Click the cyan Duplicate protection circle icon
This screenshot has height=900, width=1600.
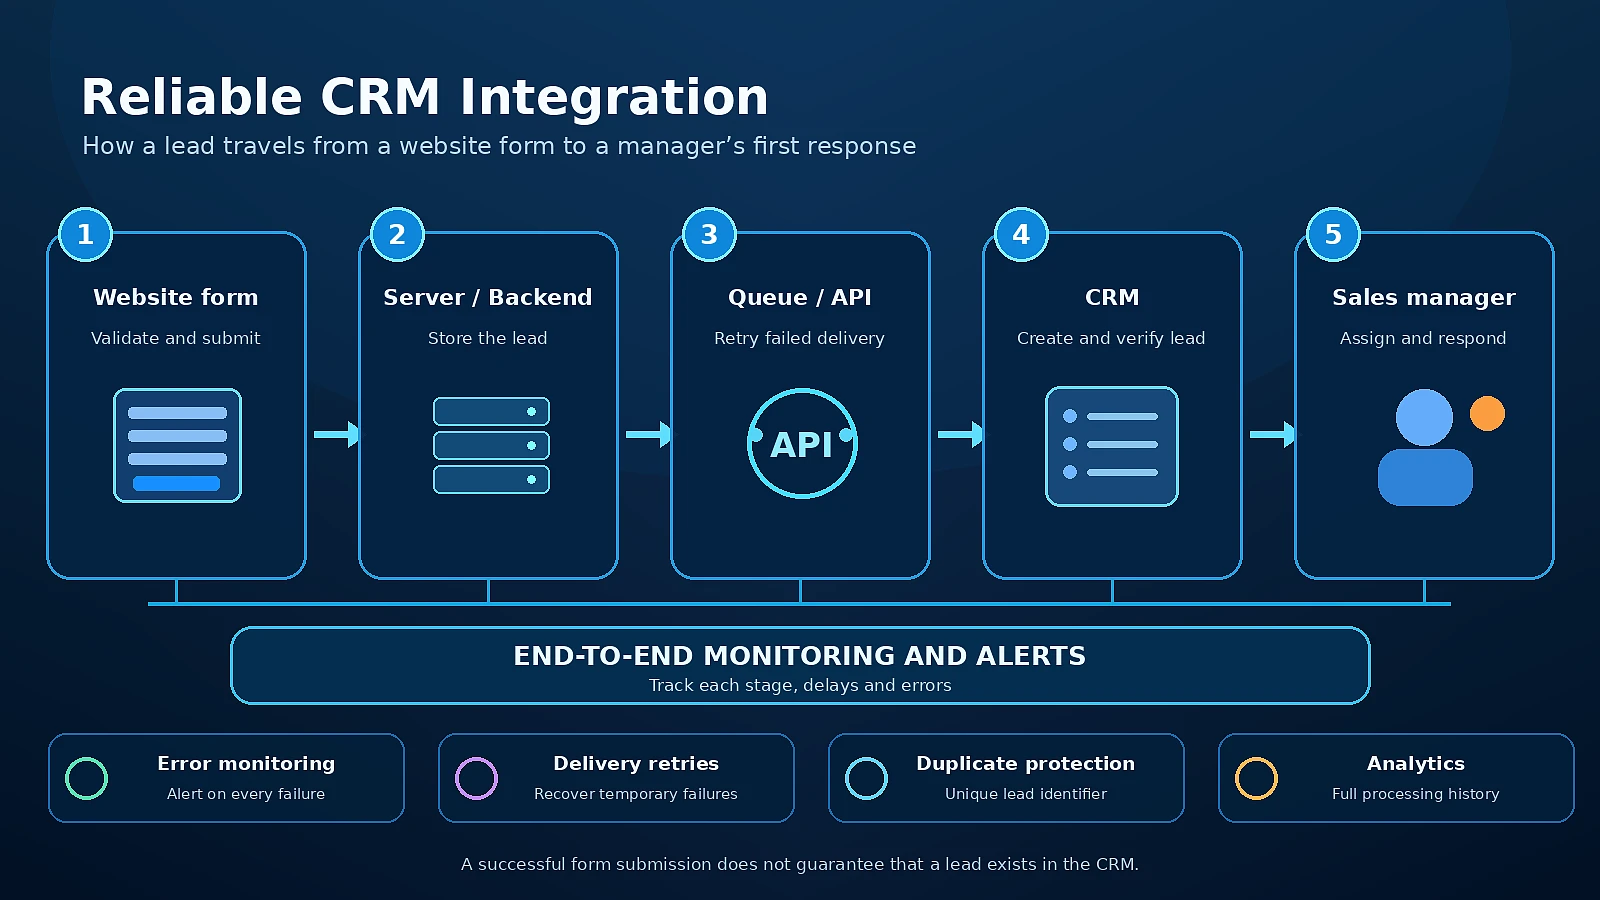click(866, 778)
